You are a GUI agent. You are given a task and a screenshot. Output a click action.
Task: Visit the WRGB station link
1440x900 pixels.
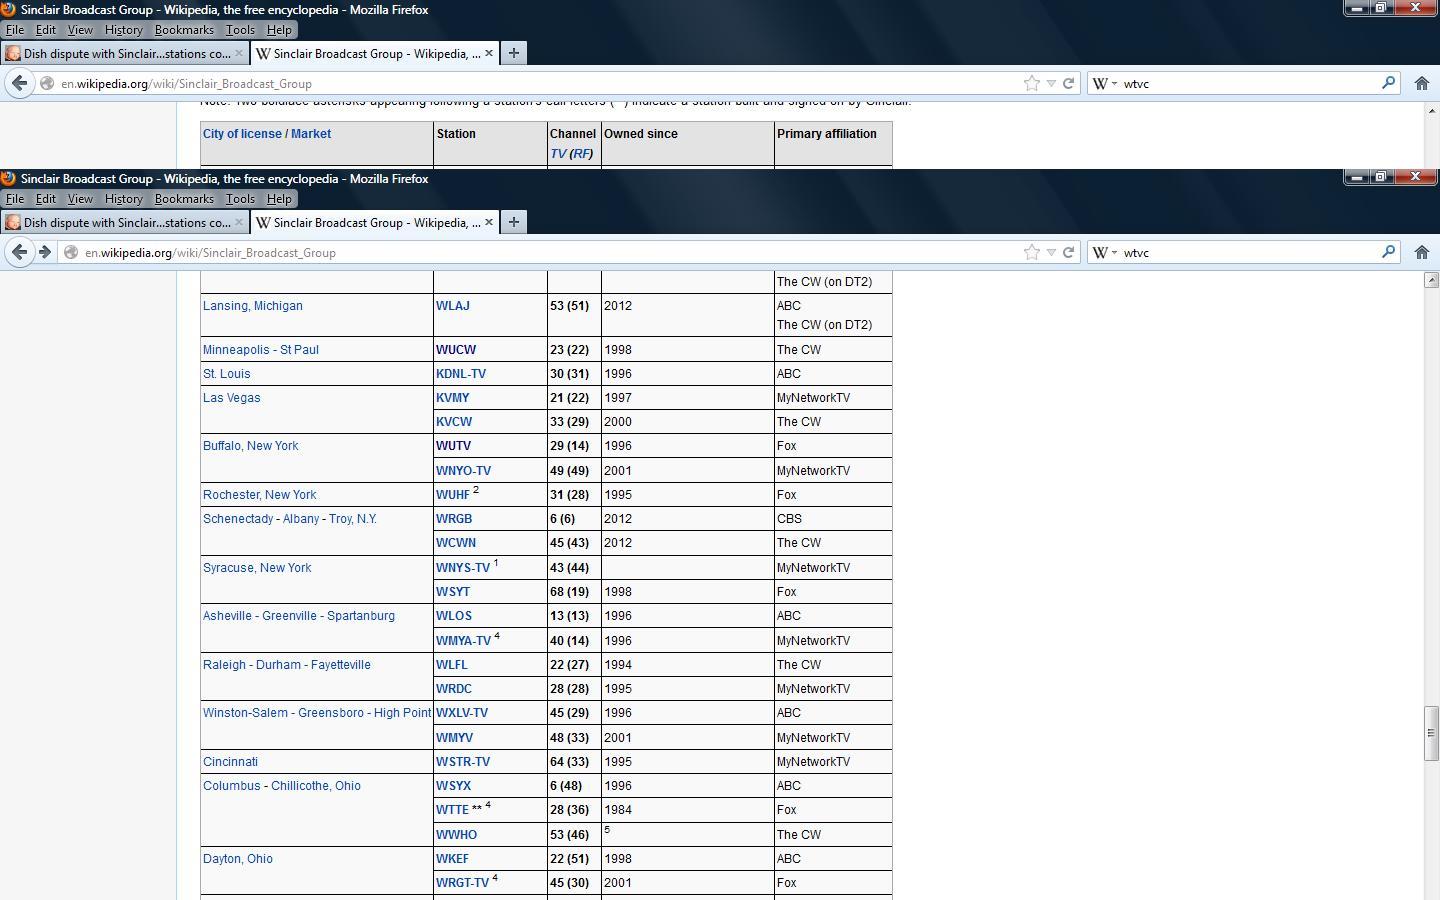tap(454, 519)
